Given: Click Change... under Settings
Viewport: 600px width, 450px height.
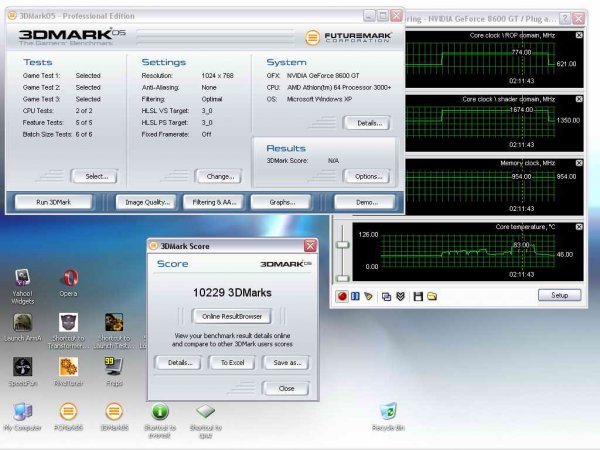Looking at the screenshot, I should (x=220, y=176).
